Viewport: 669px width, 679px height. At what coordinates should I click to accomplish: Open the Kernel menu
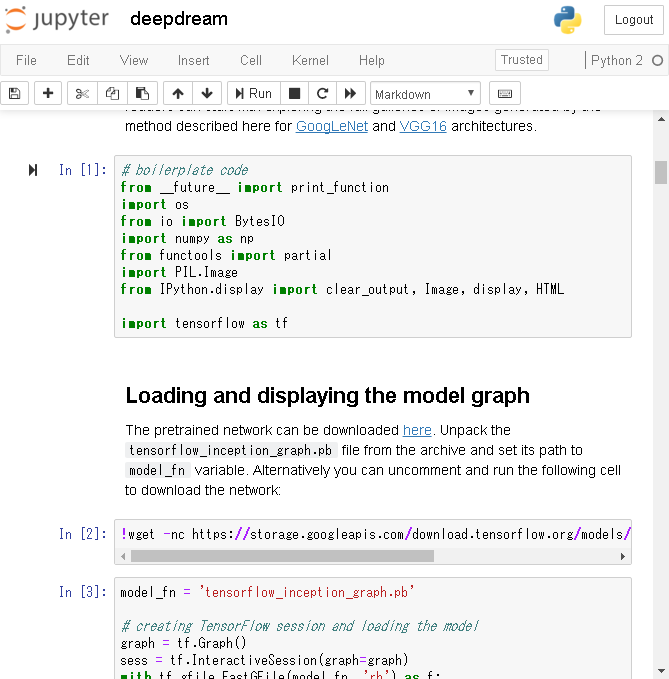tap(310, 61)
